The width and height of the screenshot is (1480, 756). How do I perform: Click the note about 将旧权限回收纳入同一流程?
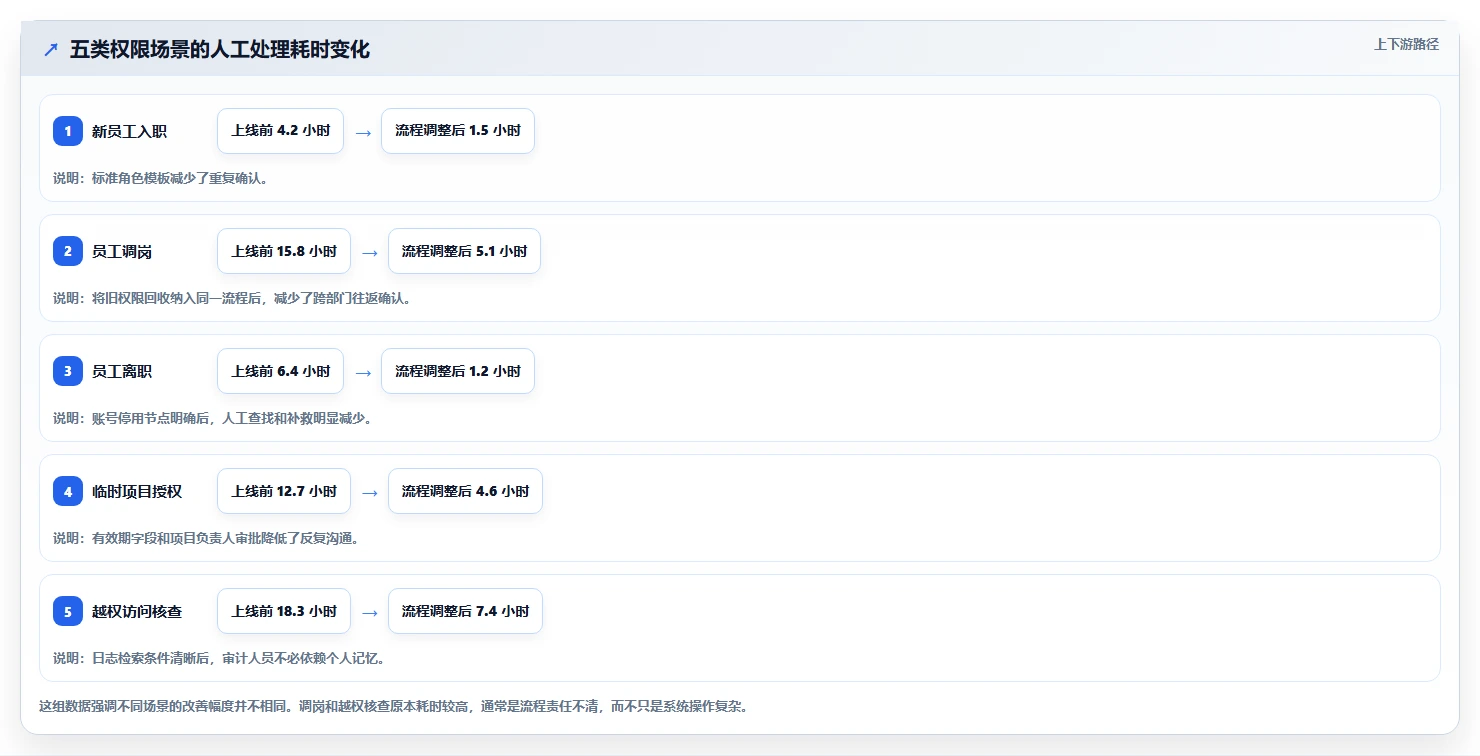(x=232, y=298)
